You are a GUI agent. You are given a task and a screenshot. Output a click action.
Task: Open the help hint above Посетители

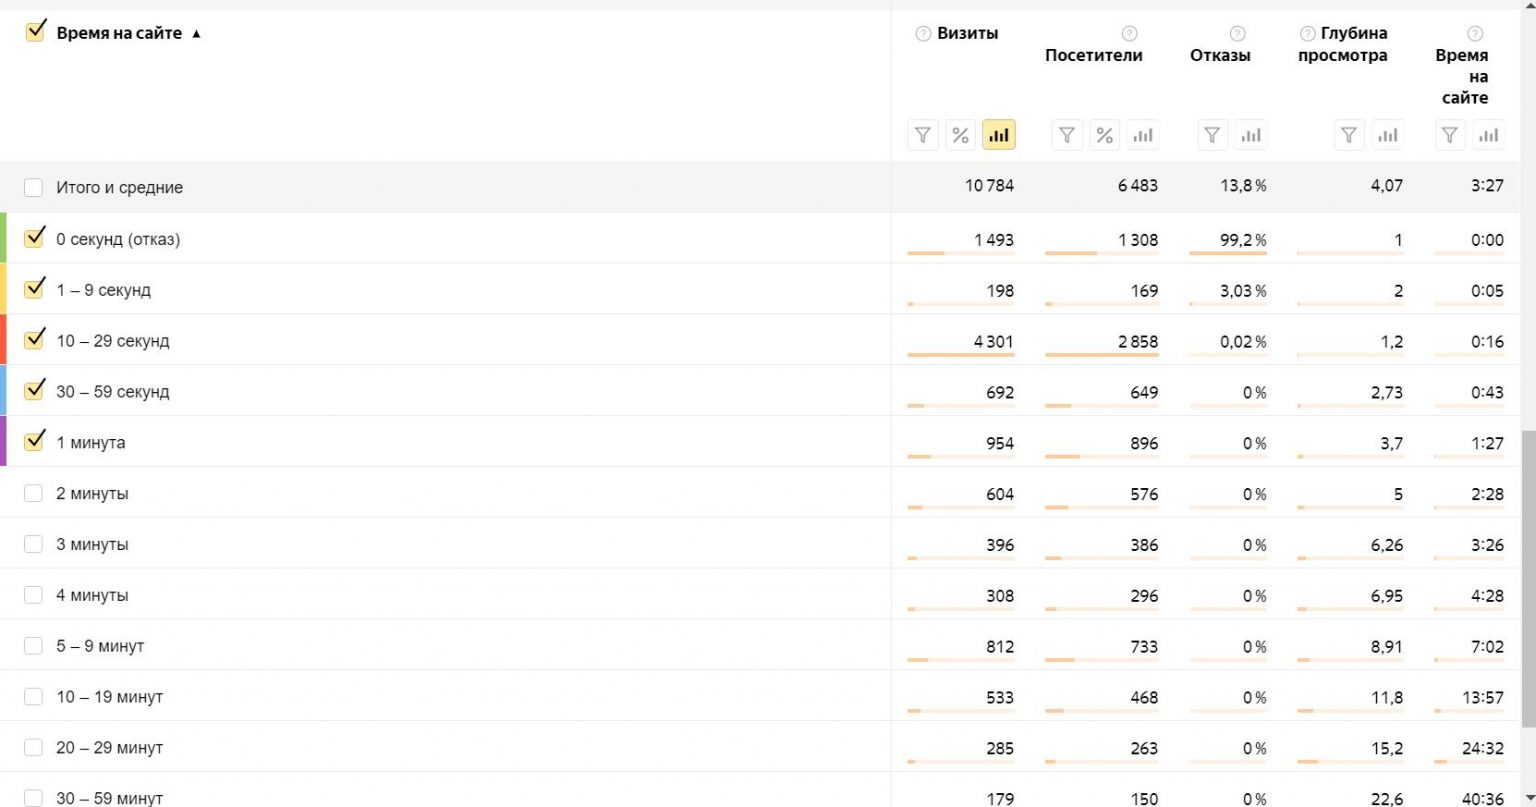click(1129, 34)
